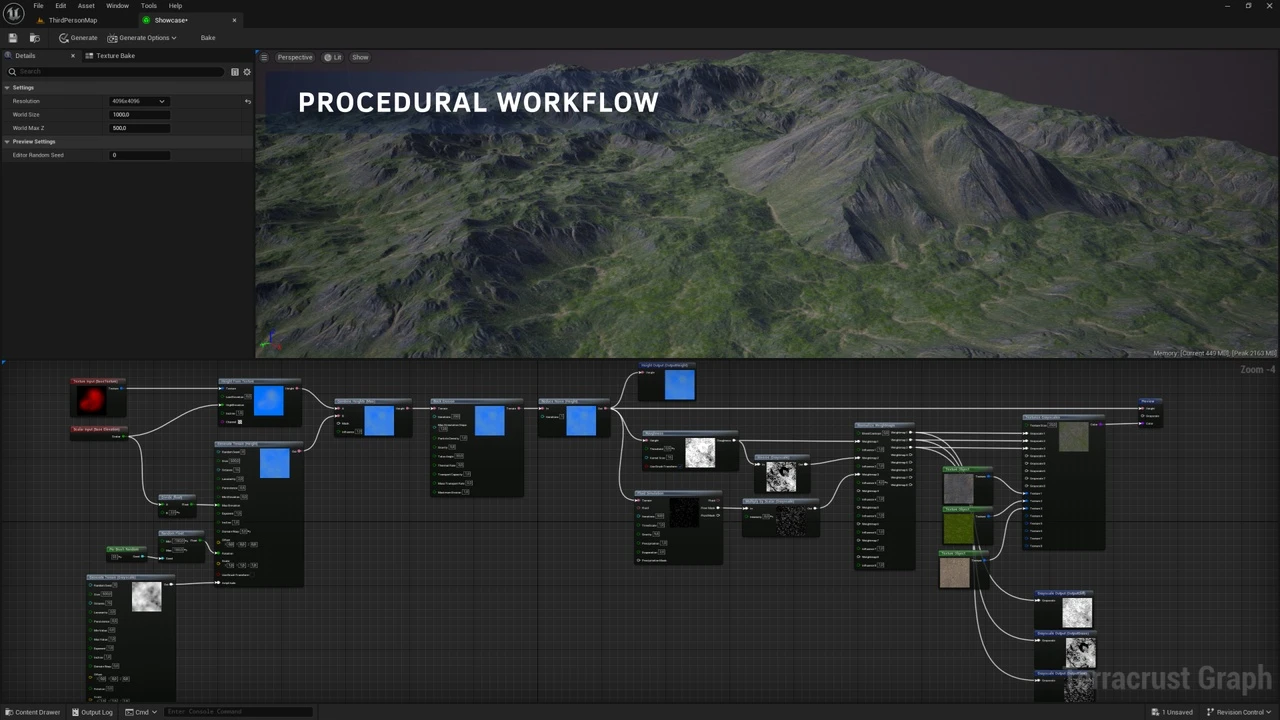Toggle the Channel checkbox on Height From Texture node

pos(240,421)
